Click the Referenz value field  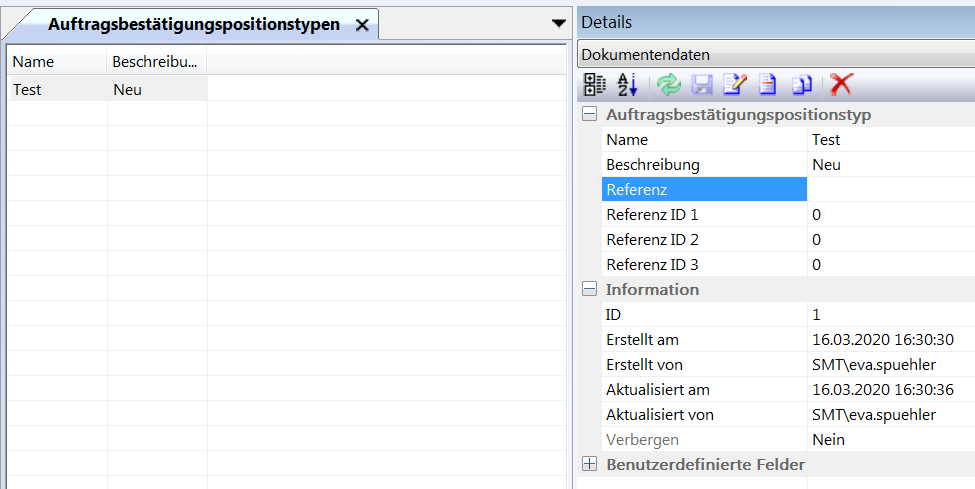[x=890, y=190]
